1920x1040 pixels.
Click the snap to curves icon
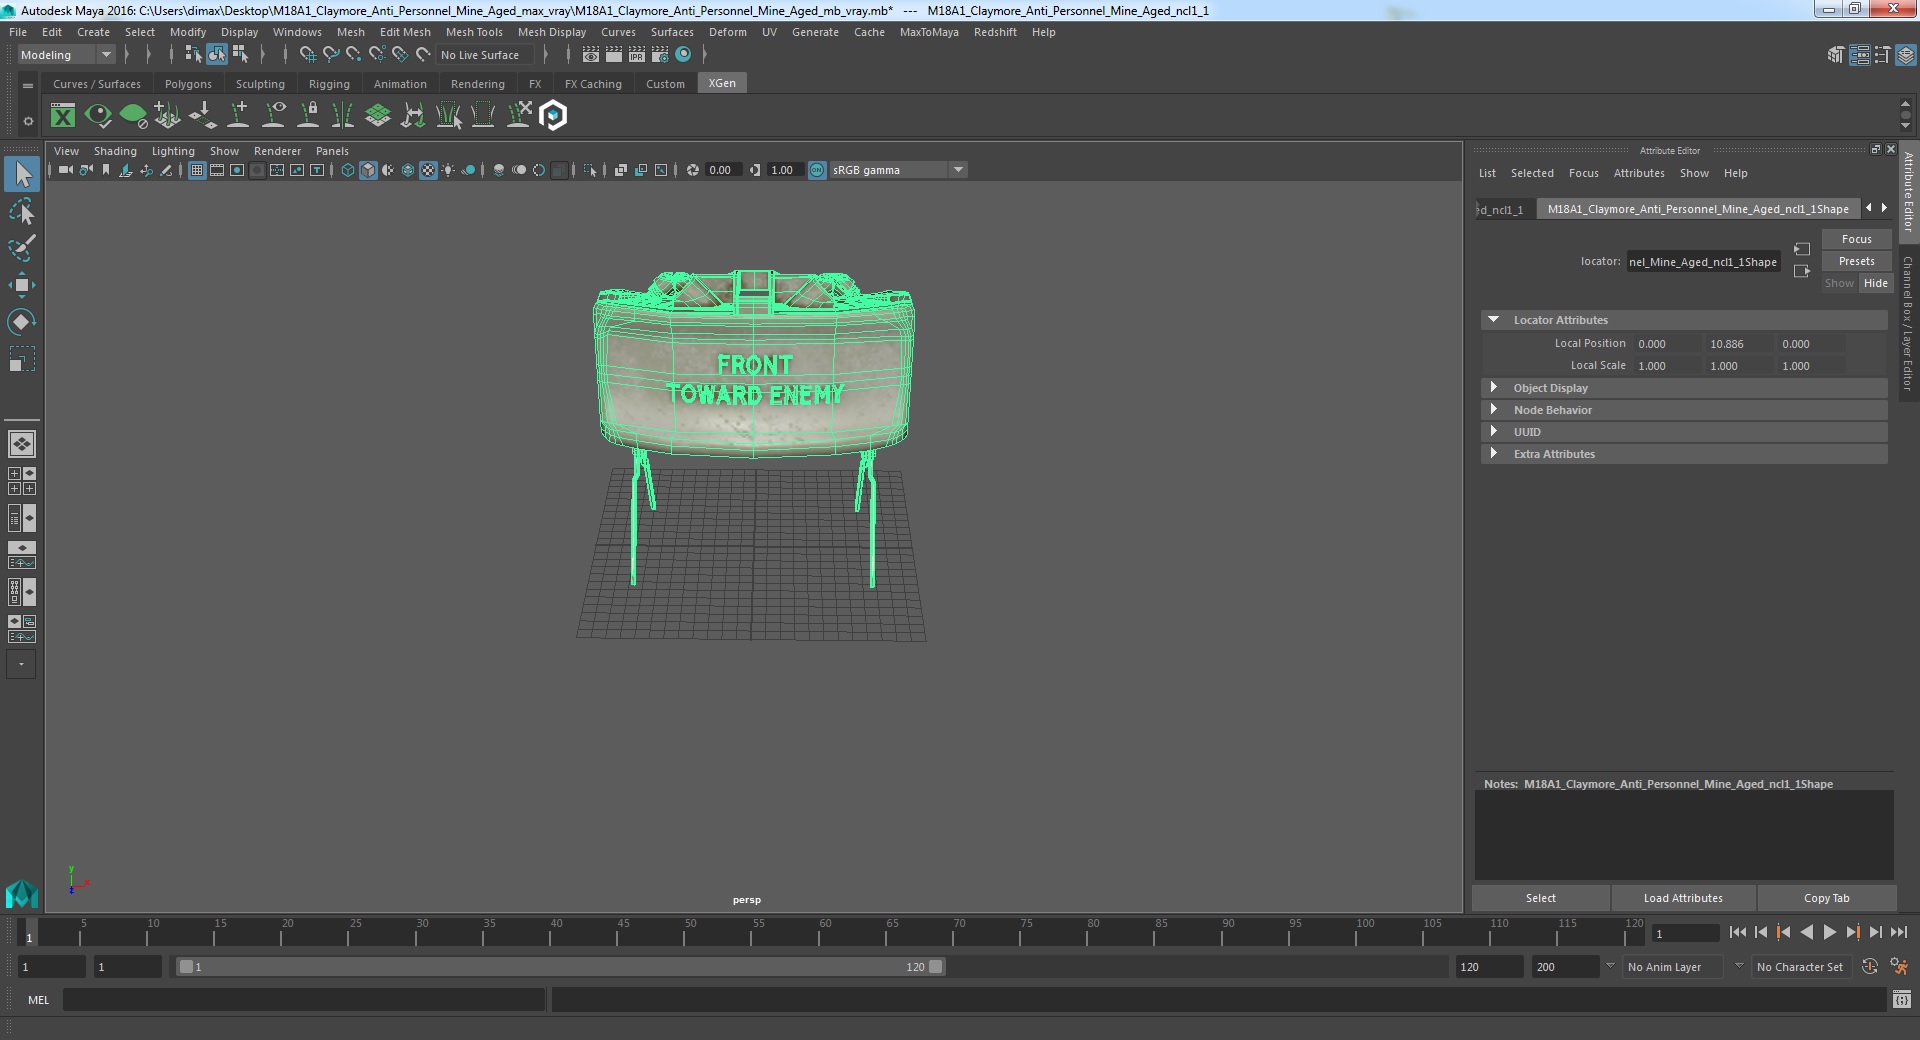(x=331, y=55)
